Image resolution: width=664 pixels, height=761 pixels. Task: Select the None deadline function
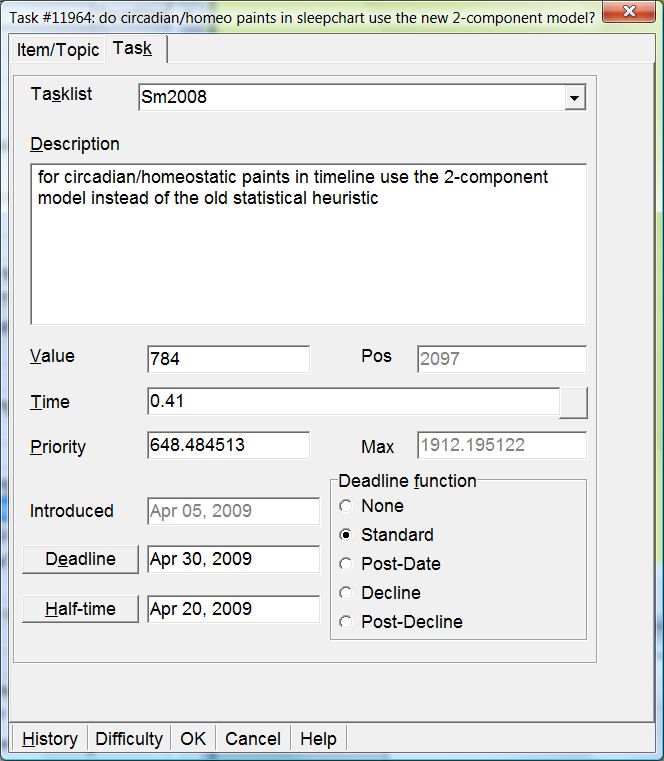click(x=346, y=506)
